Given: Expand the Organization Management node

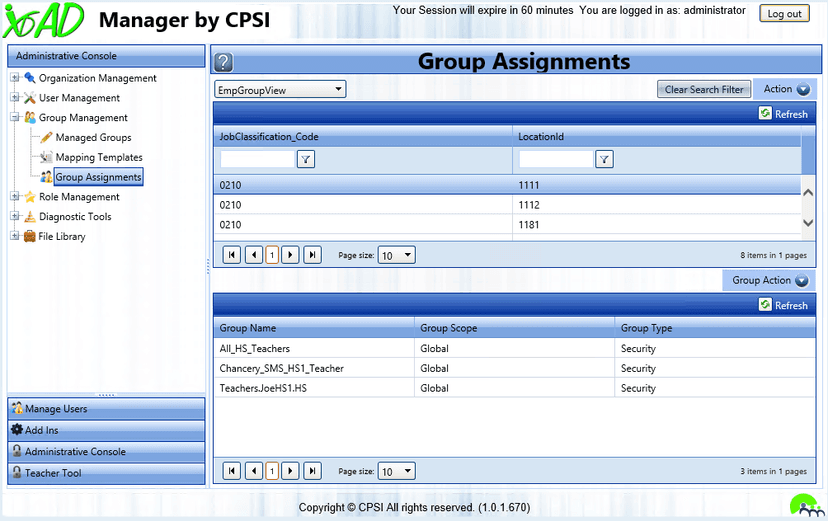Looking at the screenshot, I should point(15,78).
